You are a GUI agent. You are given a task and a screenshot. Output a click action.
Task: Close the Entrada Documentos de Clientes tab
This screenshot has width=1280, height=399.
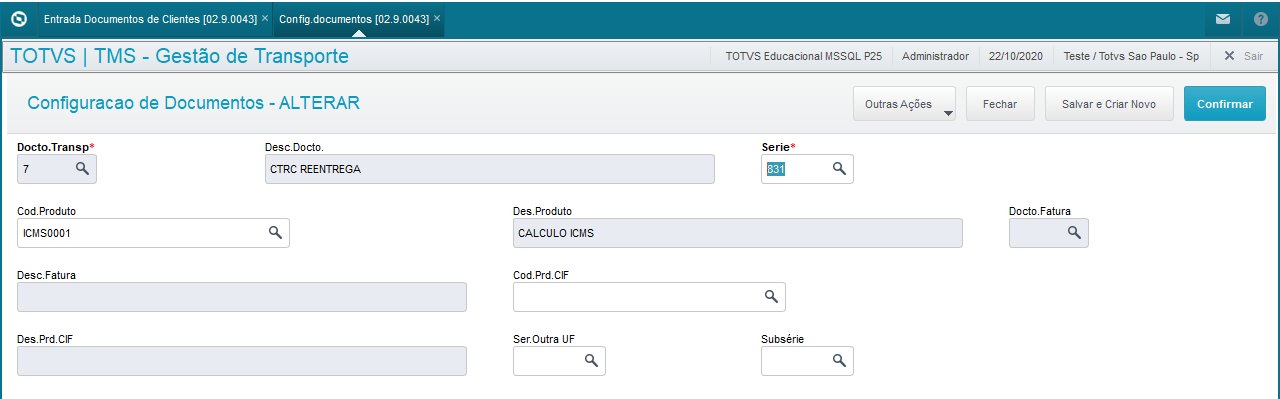pos(265,18)
